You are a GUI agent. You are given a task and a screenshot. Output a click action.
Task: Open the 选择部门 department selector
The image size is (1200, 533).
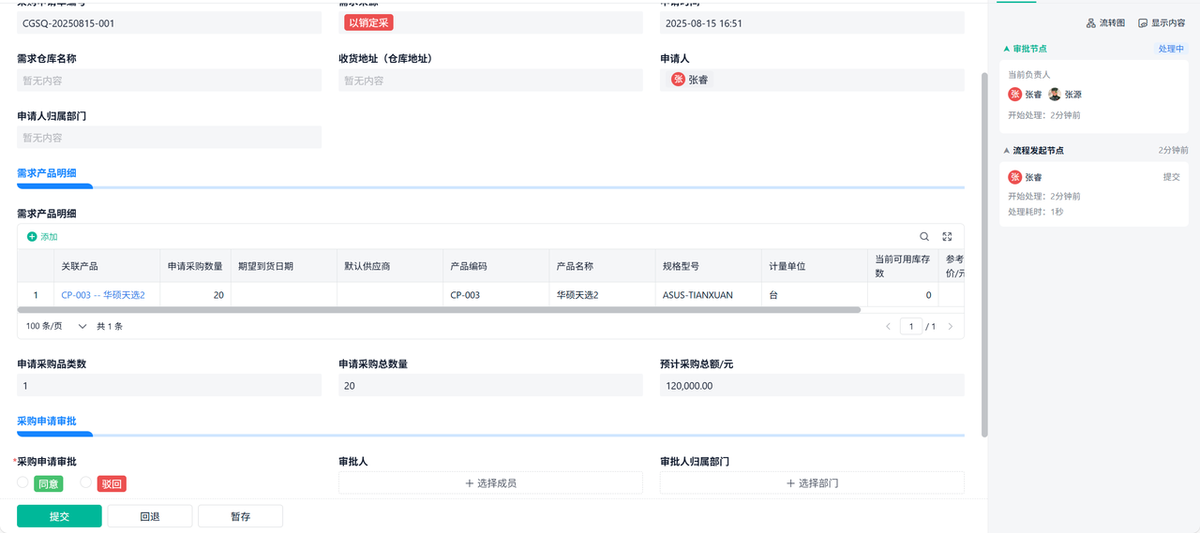812,483
